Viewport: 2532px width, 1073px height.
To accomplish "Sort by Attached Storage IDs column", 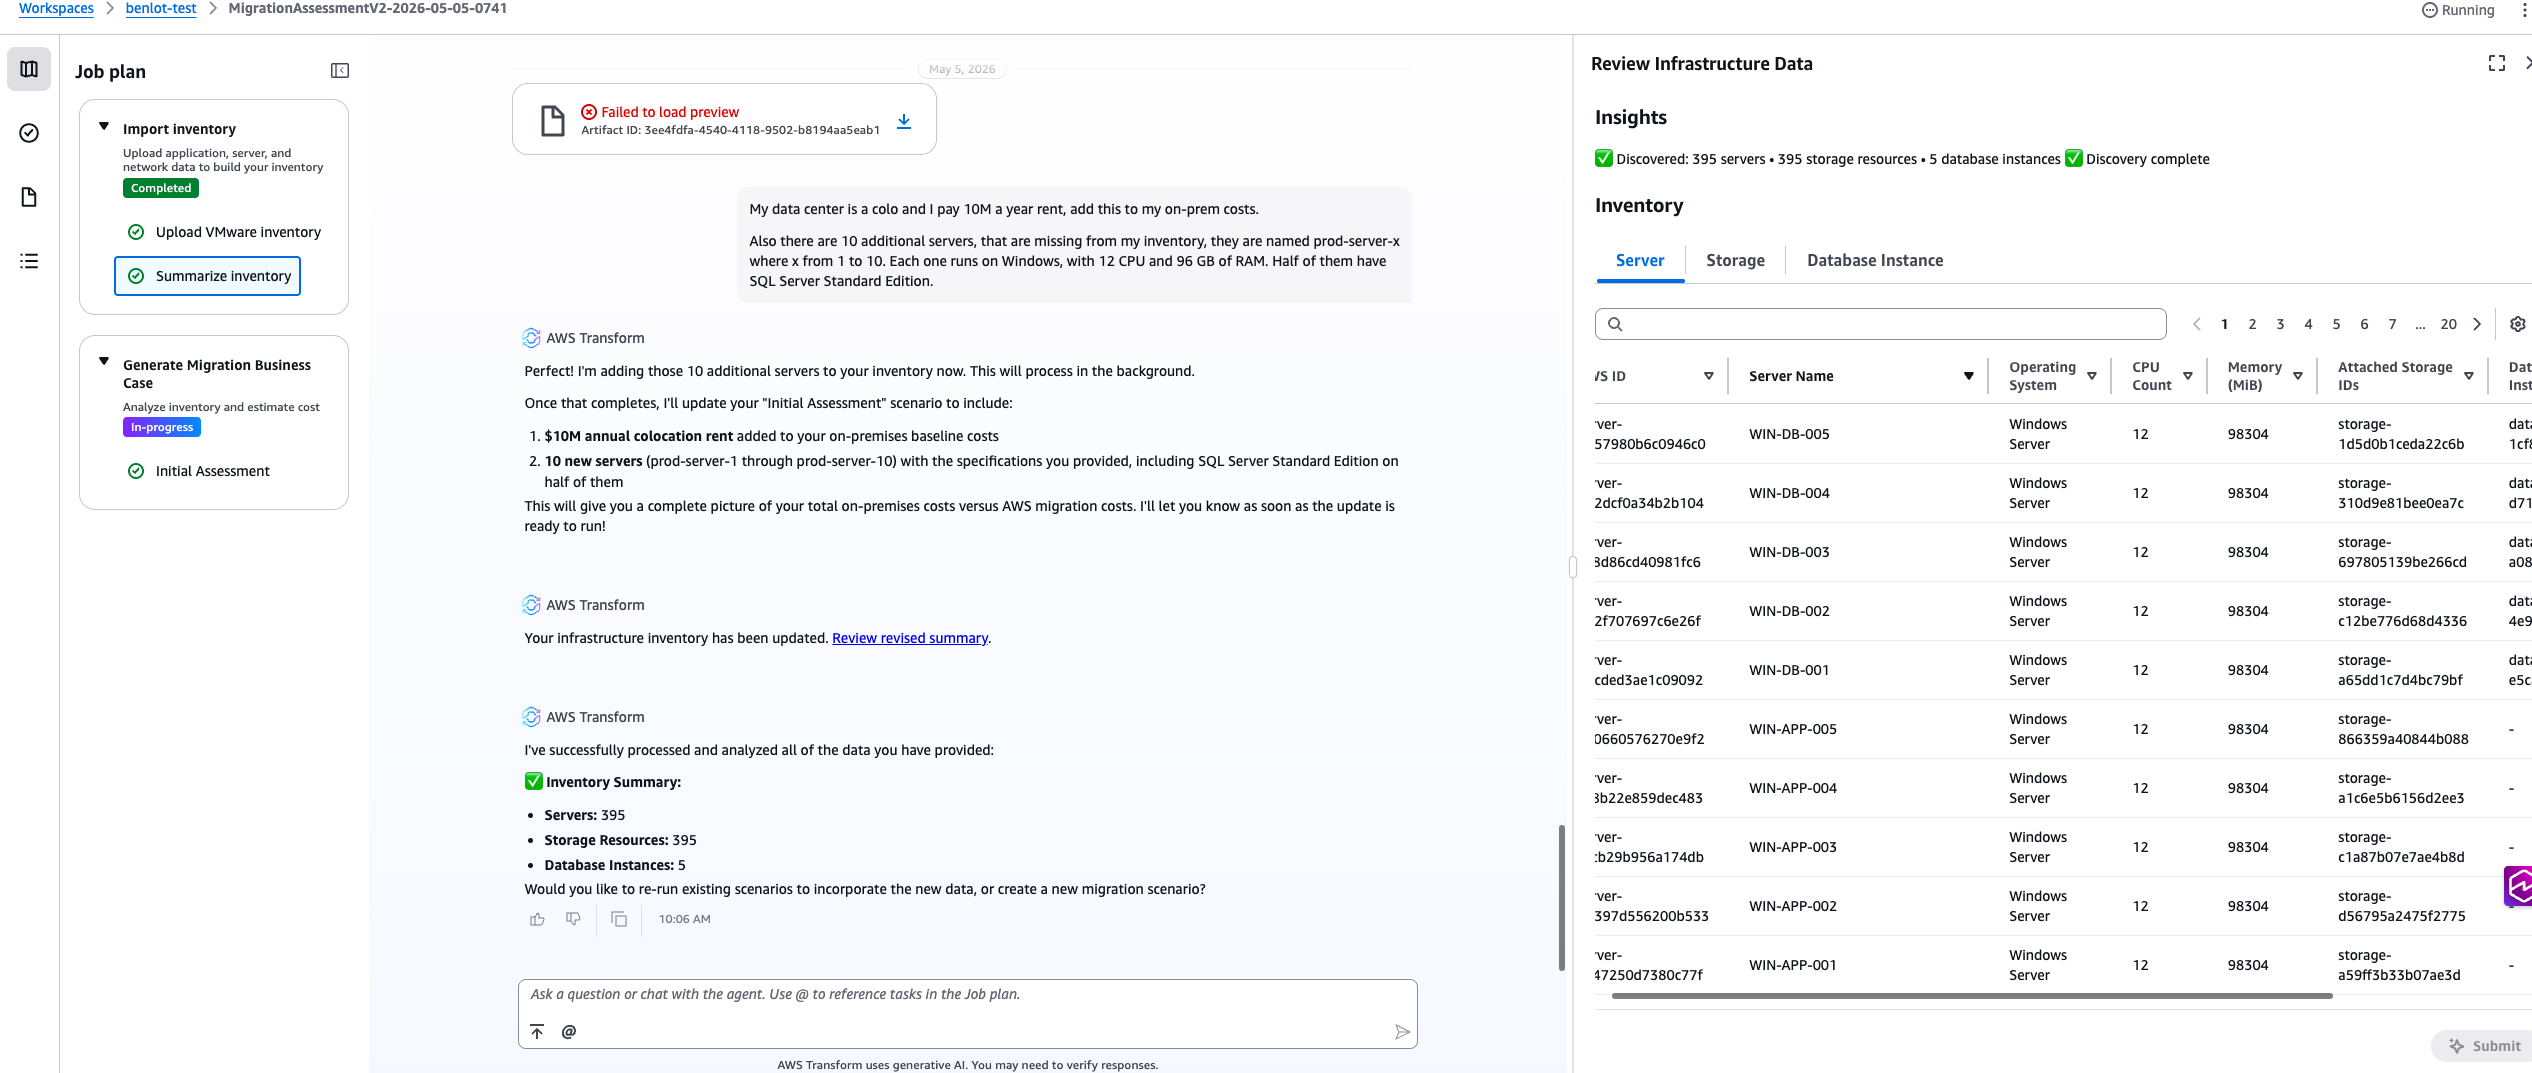I will pyautogui.click(x=2469, y=376).
